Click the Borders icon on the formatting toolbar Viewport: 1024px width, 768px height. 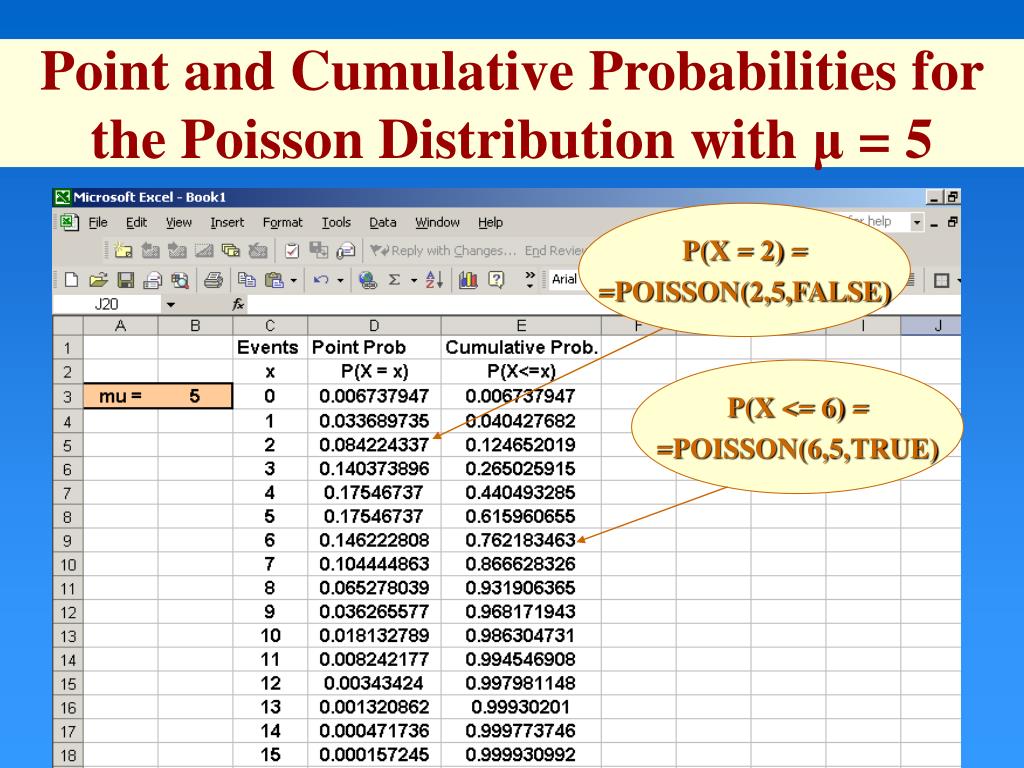pos(941,281)
